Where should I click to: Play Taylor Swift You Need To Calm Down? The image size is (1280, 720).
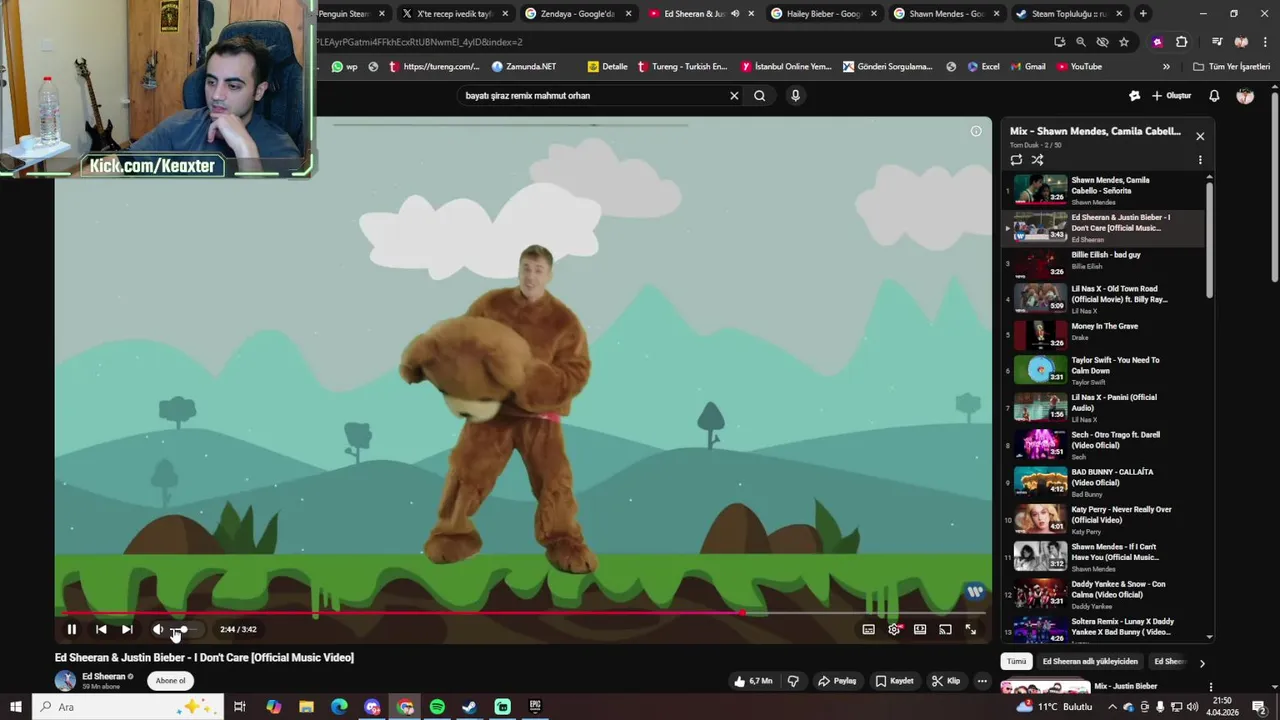pyautogui.click(x=1103, y=370)
